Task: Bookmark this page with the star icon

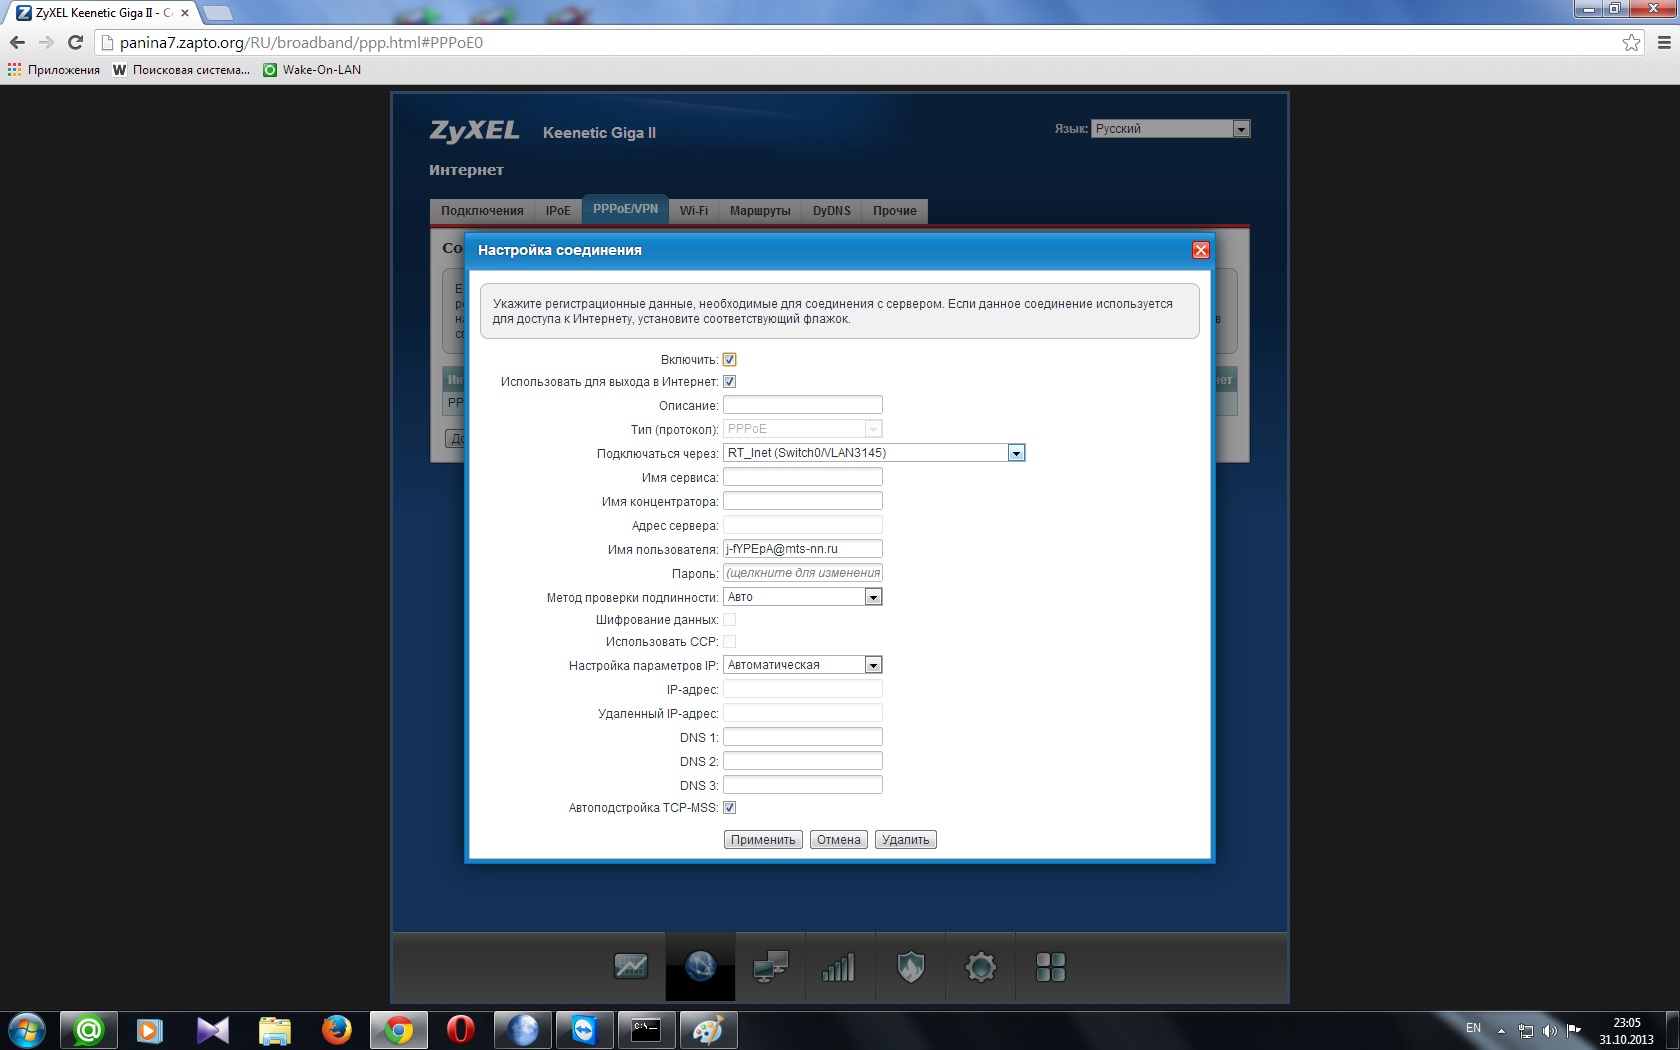Action: [1631, 42]
